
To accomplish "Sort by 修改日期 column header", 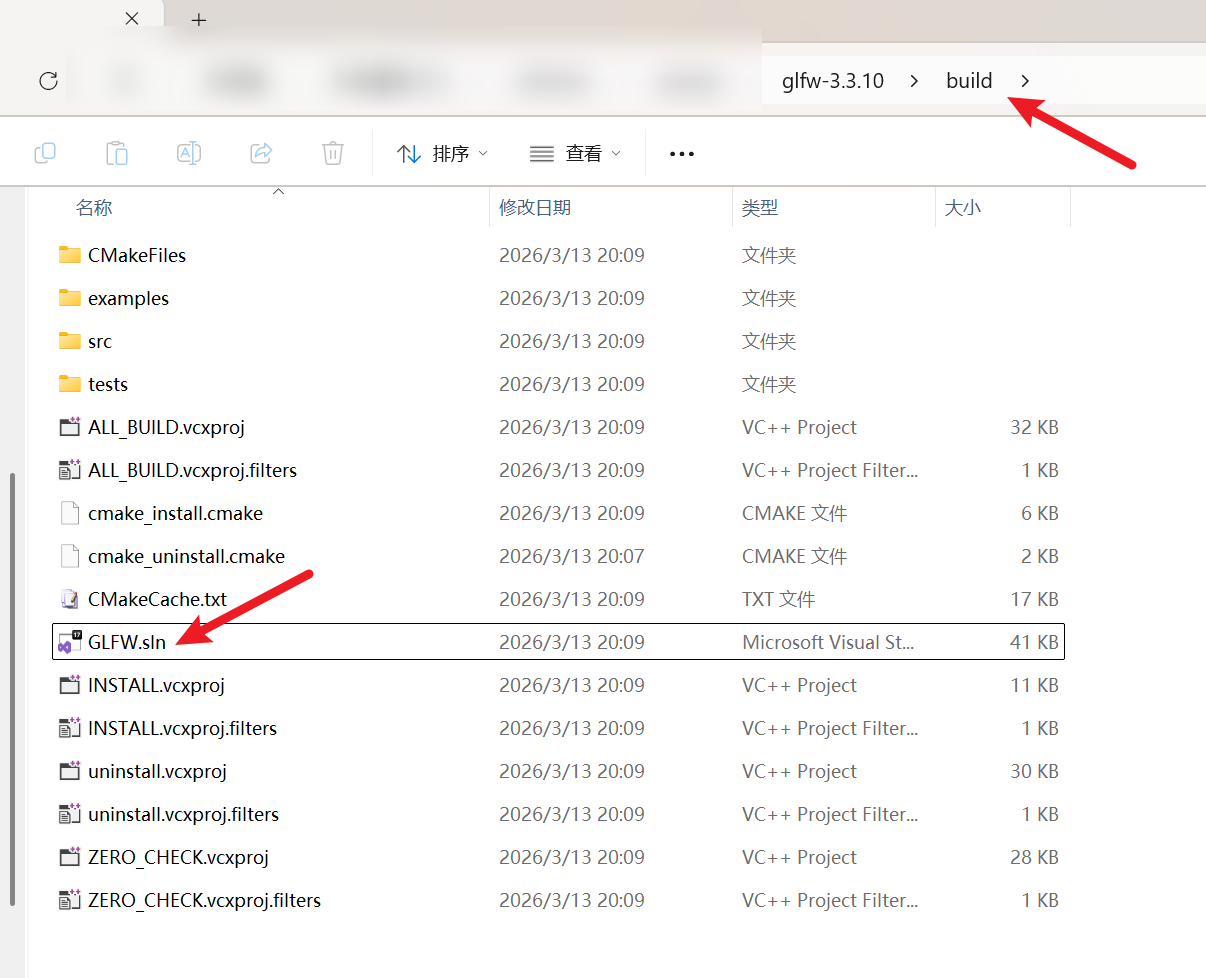I will 535,208.
